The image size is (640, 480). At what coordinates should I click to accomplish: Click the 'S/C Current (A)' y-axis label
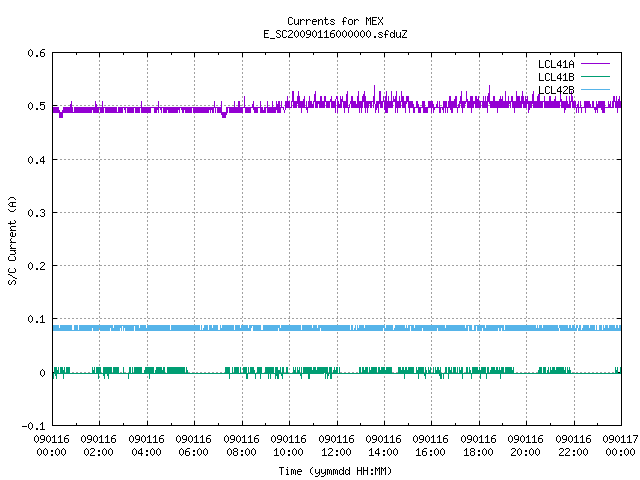pos(12,240)
